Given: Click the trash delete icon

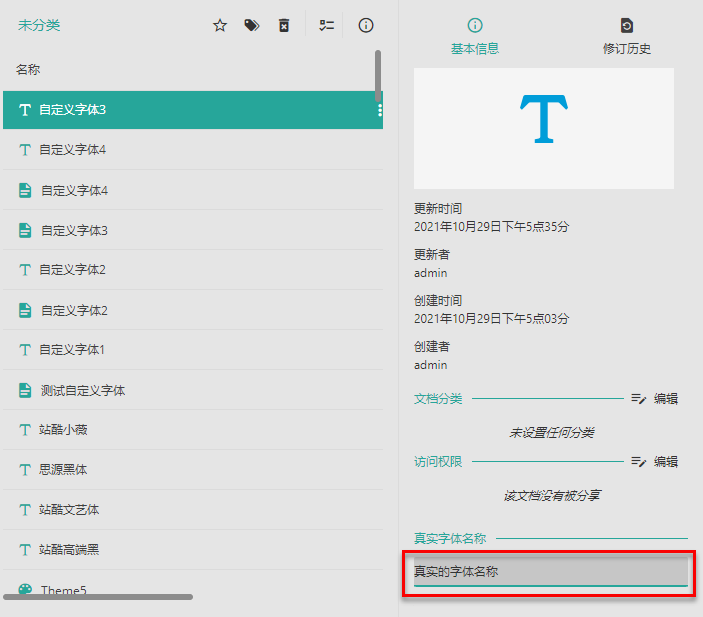Looking at the screenshot, I should click(x=284, y=25).
